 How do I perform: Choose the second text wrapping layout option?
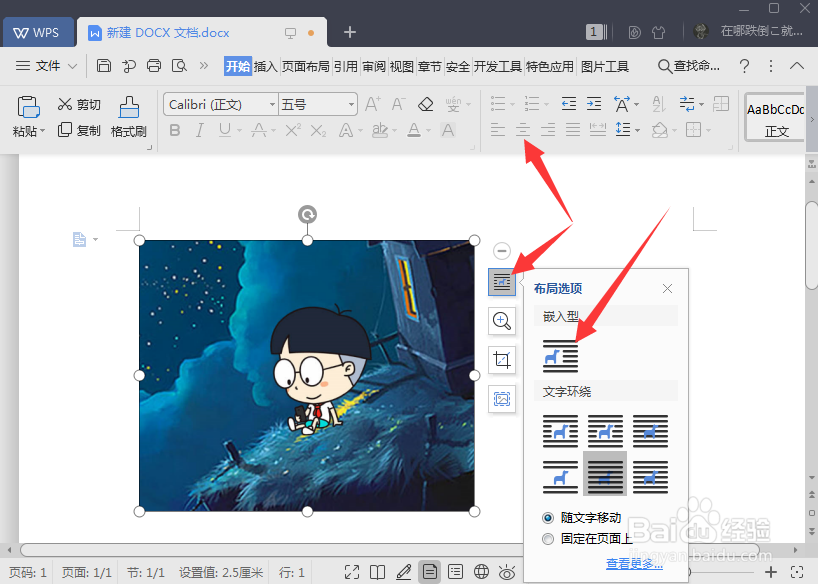point(605,431)
